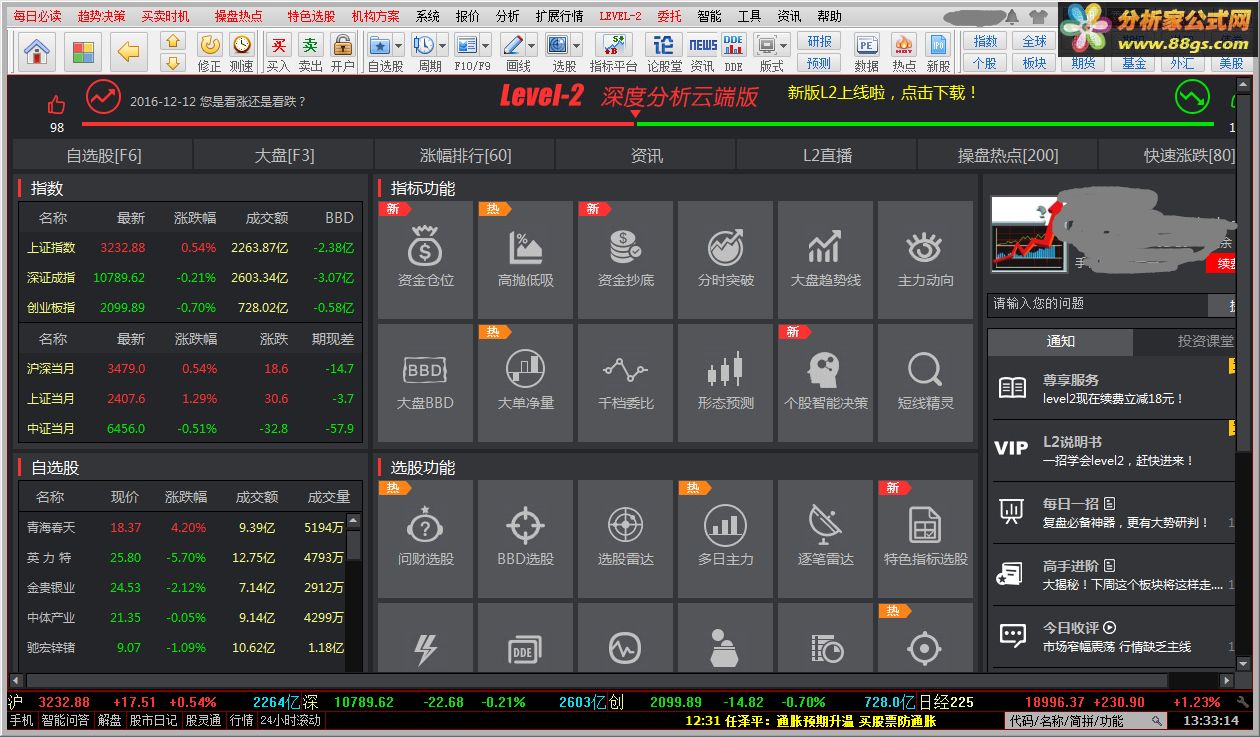This screenshot has width=1260, height=737.
Task: Open the BBD选股 crosshair tile
Action: click(x=526, y=538)
